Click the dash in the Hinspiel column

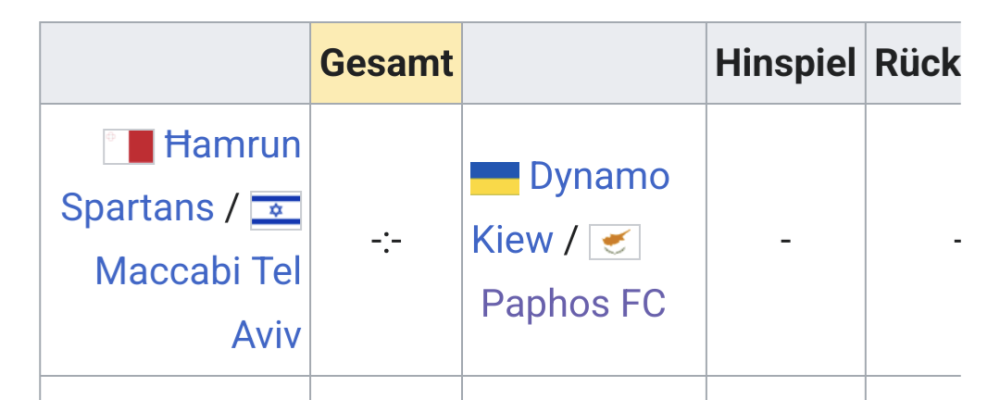click(786, 241)
